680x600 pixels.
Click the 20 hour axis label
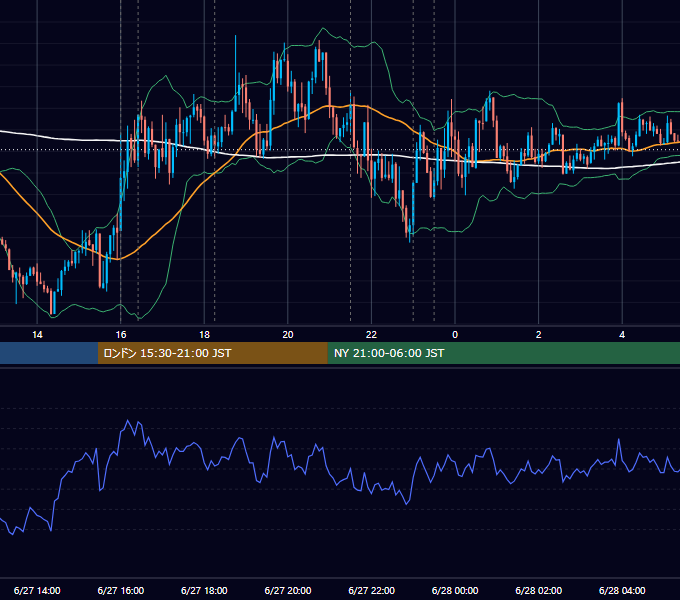click(288, 335)
